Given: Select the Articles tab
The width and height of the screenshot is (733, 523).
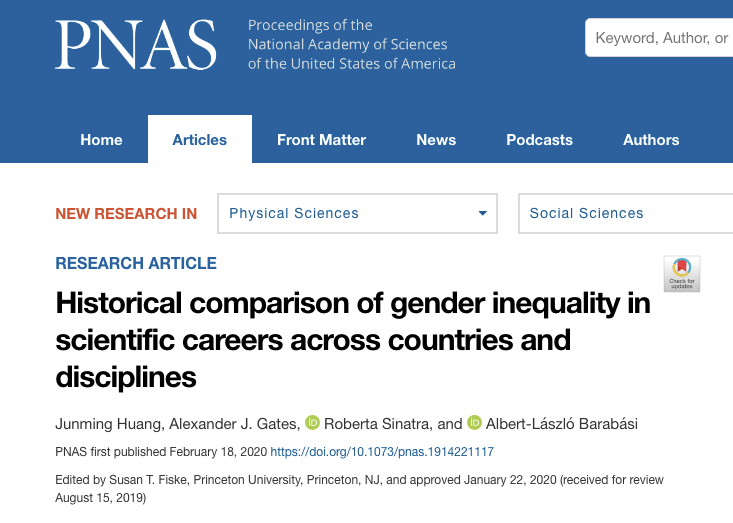Looking at the screenshot, I should (x=200, y=140).
